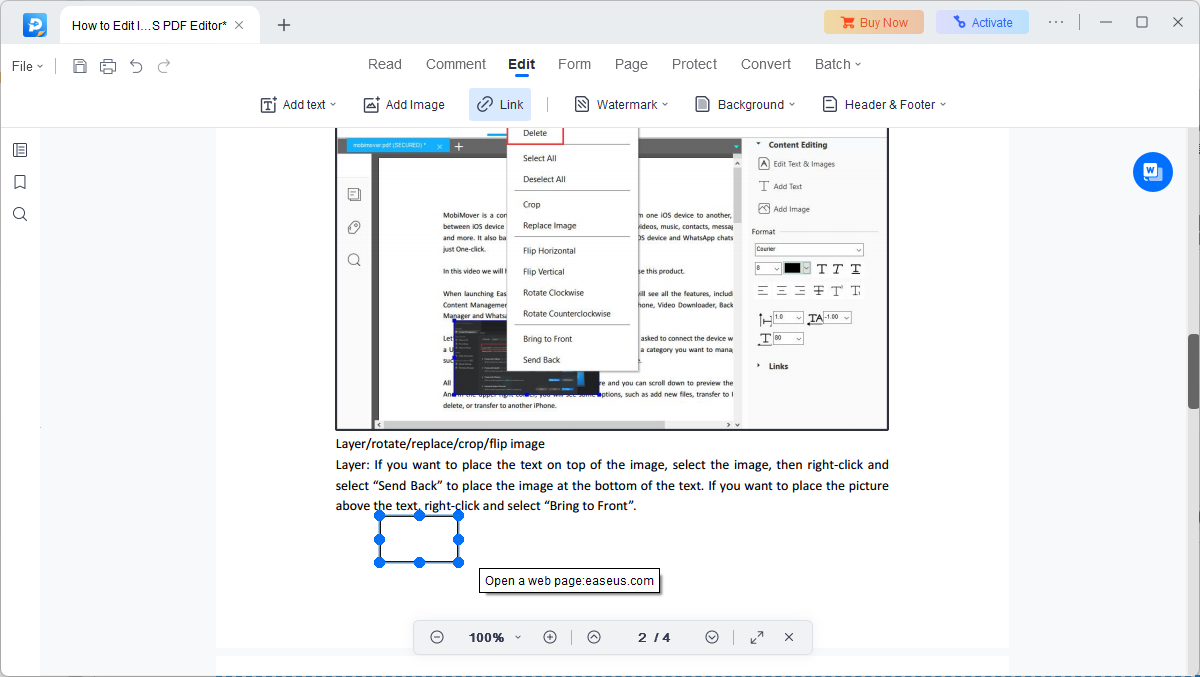Click the embedded screenshot image in document
Screen dimensions: 1200x677
pyautogui.click(x=612, y=279)
